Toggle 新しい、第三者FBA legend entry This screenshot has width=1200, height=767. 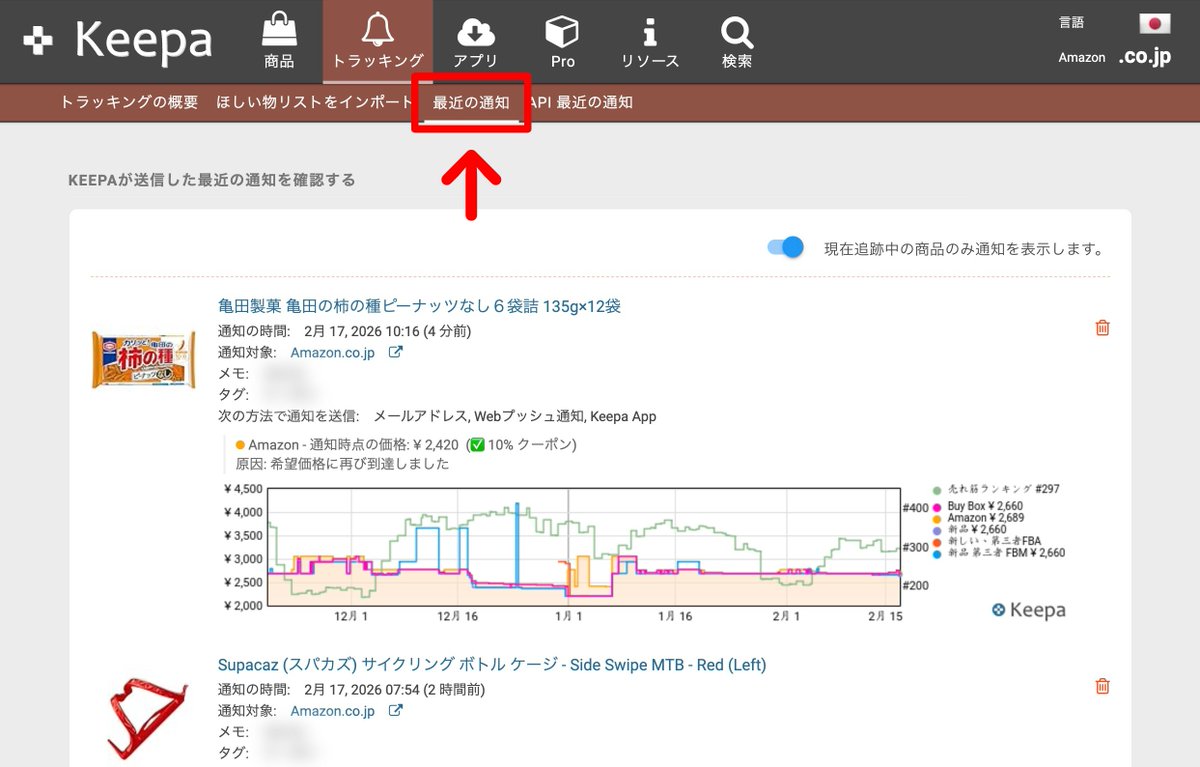[987, 541]
